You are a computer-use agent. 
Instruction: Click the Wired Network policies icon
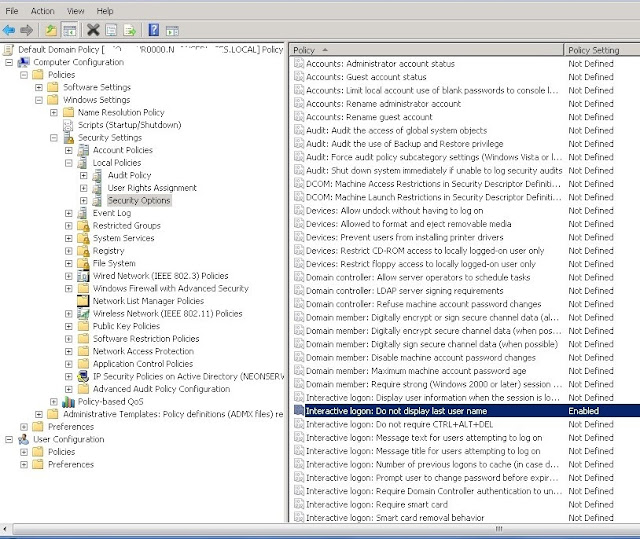click(83, 276)
